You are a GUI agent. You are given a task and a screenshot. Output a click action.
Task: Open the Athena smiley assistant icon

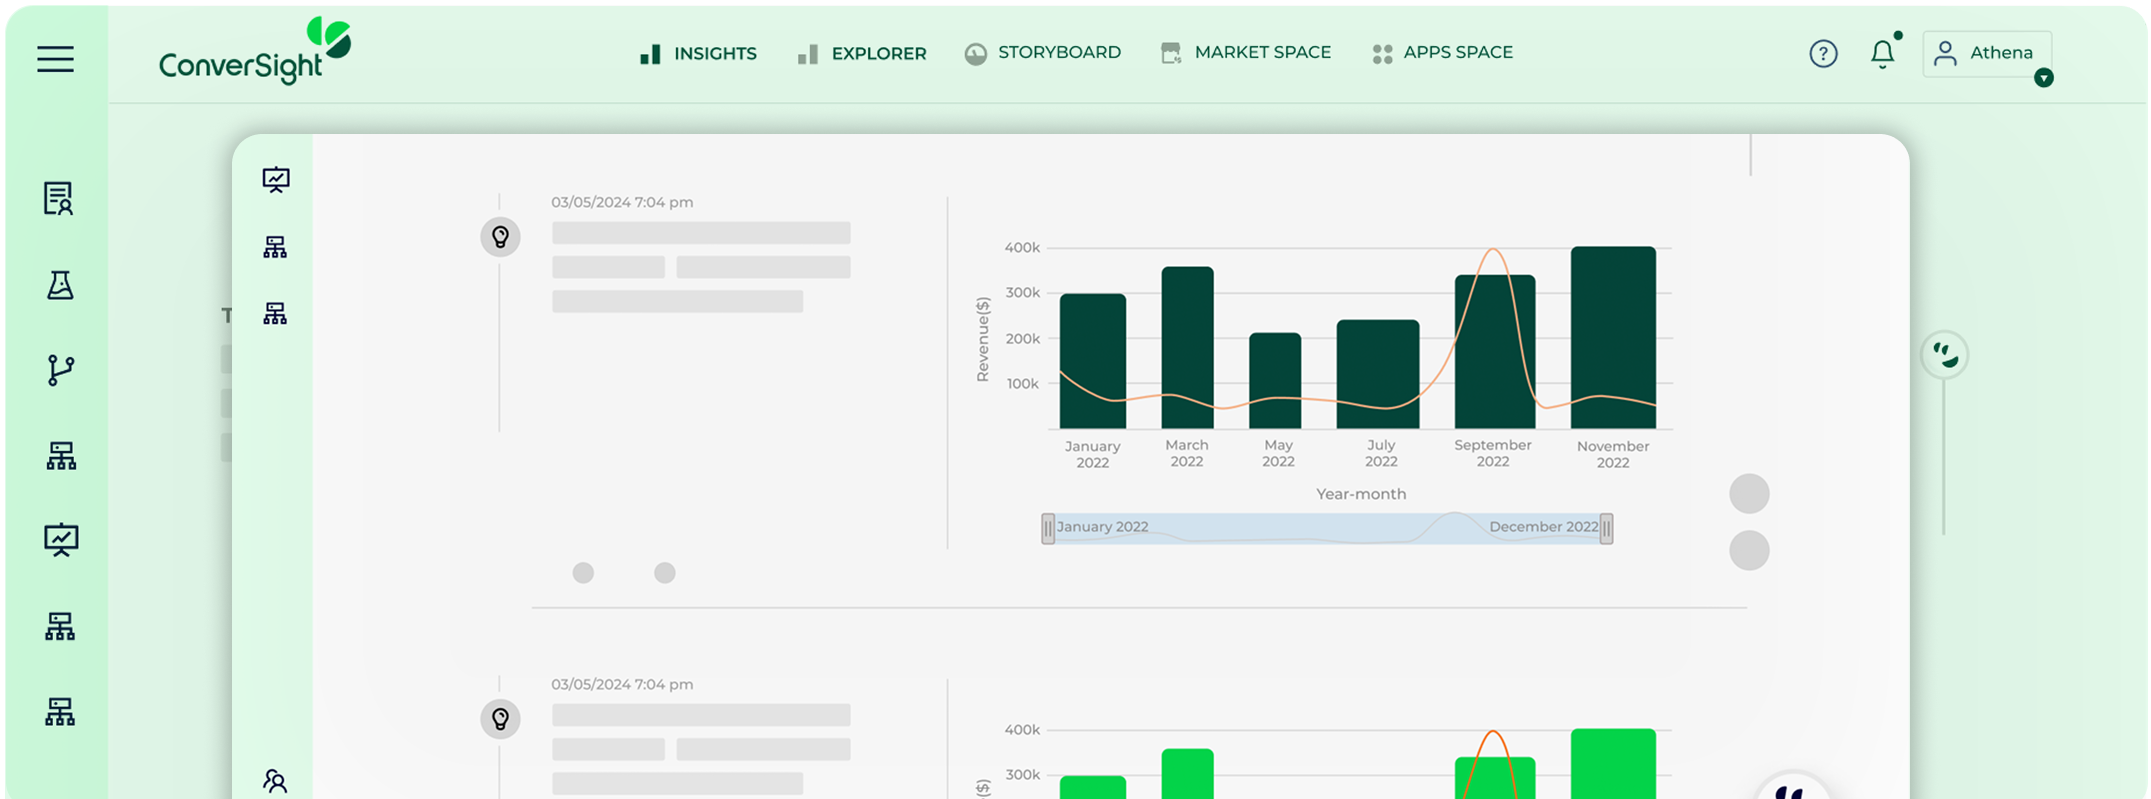1945,355
